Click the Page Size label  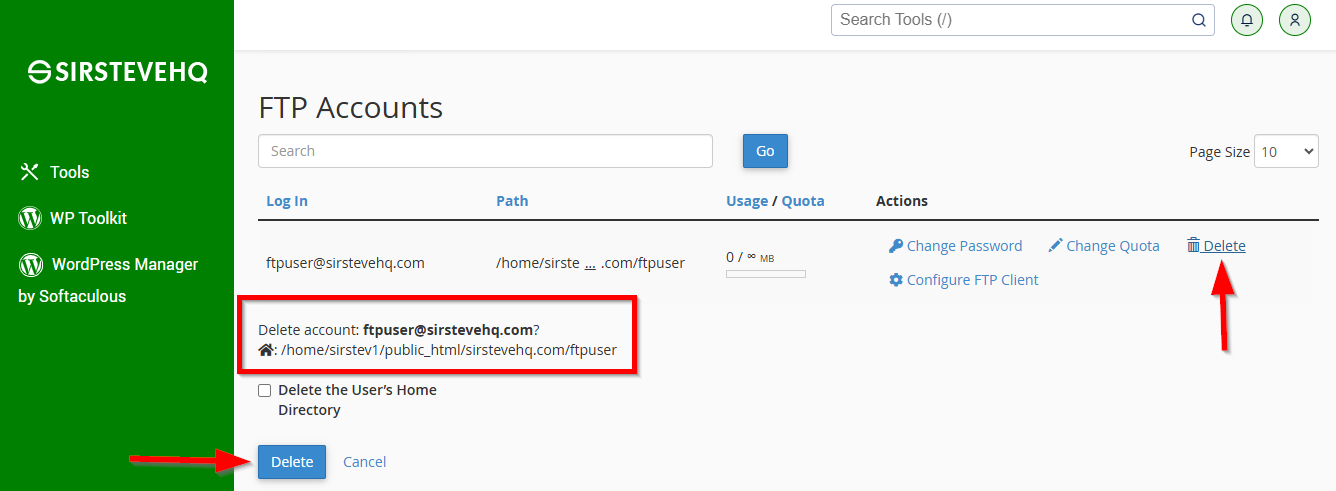(1219, 152)
